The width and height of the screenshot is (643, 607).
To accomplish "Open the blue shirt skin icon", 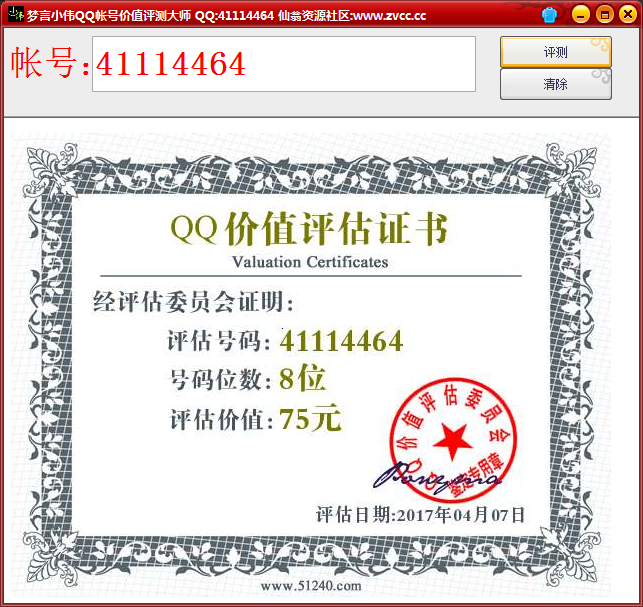I will coord(550,15).
